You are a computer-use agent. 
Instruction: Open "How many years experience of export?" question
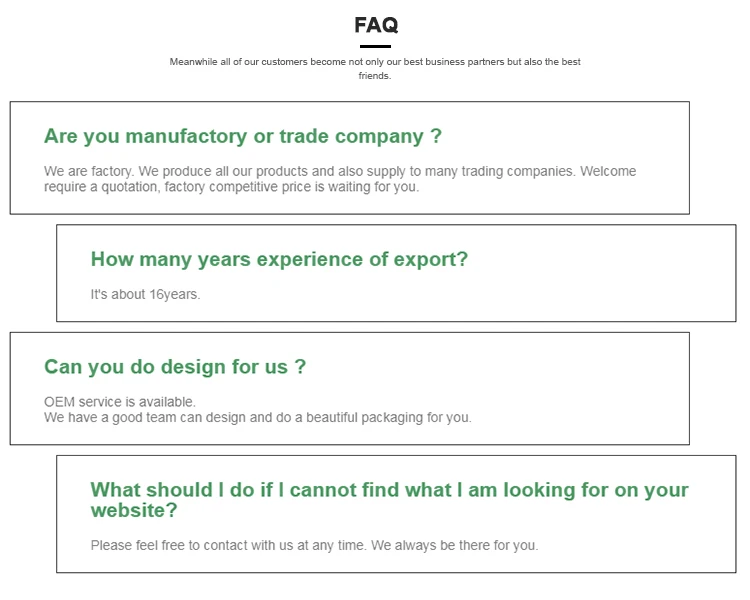(279, 259)
